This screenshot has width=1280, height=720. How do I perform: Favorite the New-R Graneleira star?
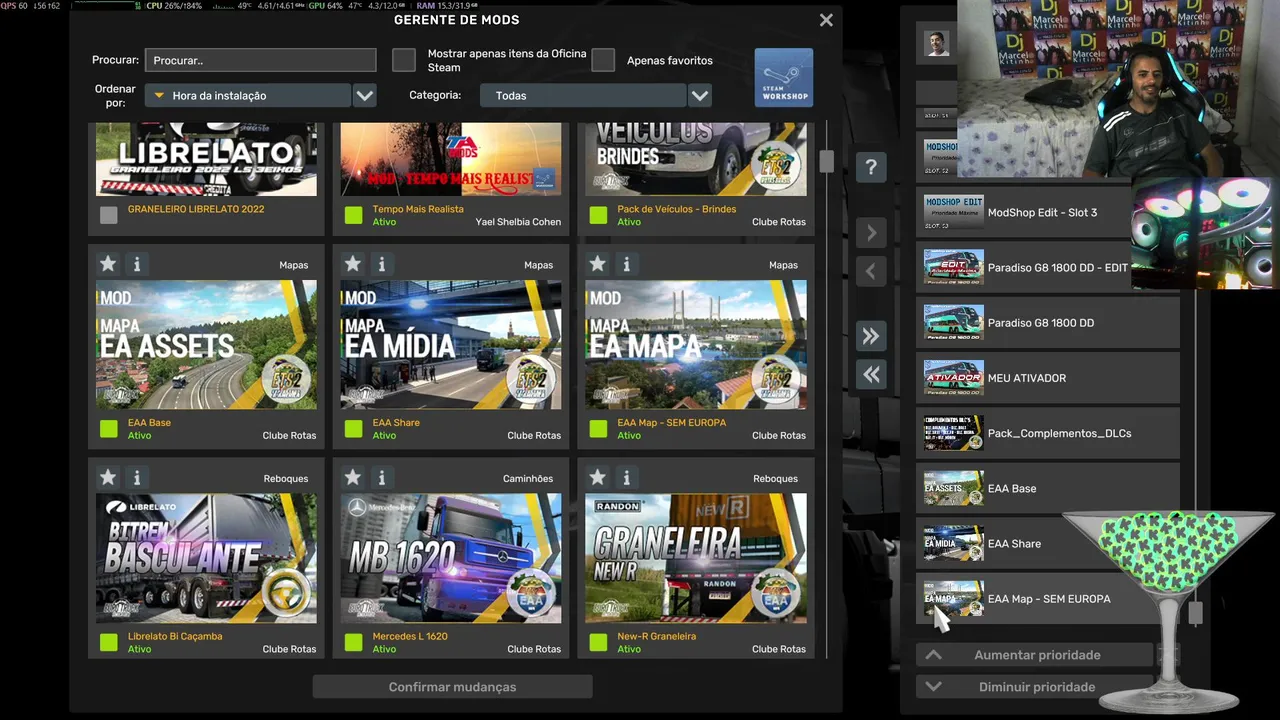tap(598, 477)
